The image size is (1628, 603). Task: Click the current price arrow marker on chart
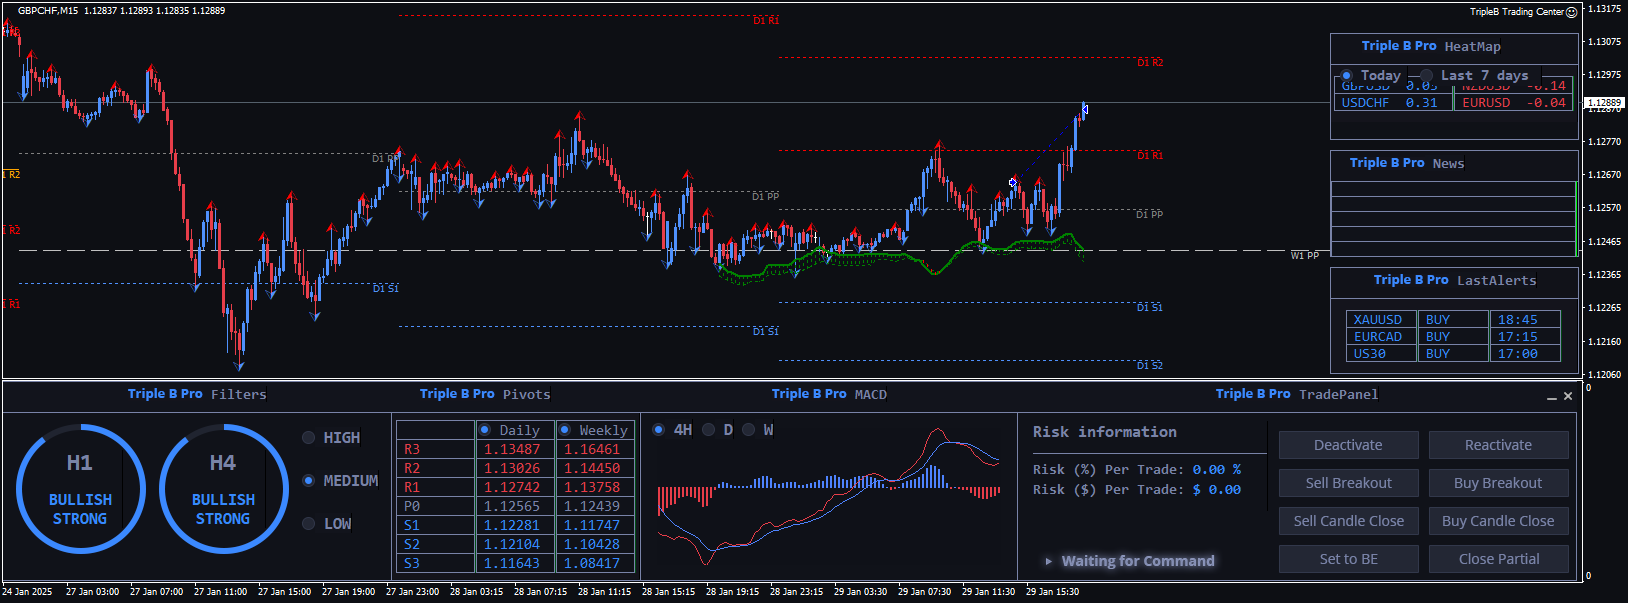coord(1085,110)
